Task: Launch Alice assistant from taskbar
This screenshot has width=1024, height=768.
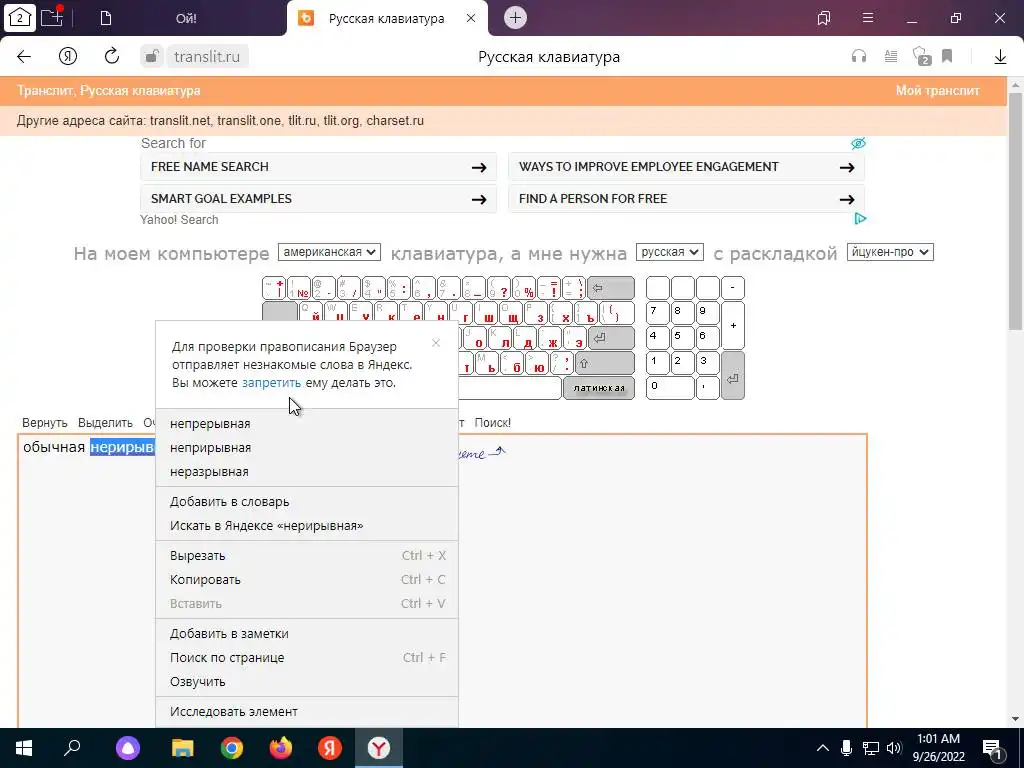Action: (128, 748)
